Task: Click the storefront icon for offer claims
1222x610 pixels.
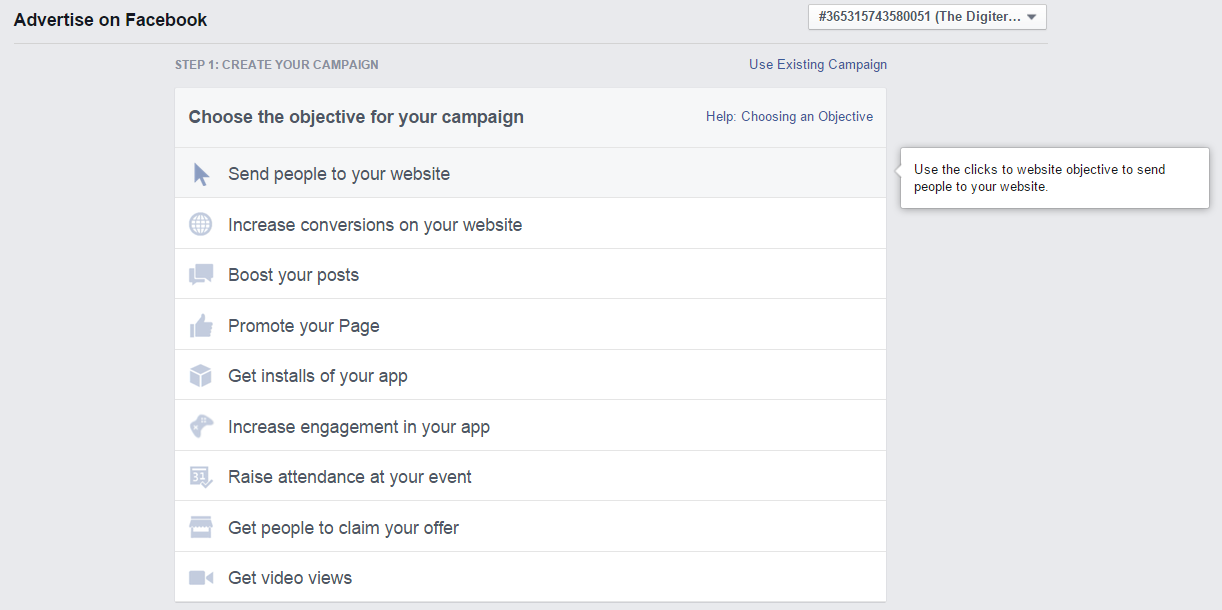Action: (x=201, y=527)
